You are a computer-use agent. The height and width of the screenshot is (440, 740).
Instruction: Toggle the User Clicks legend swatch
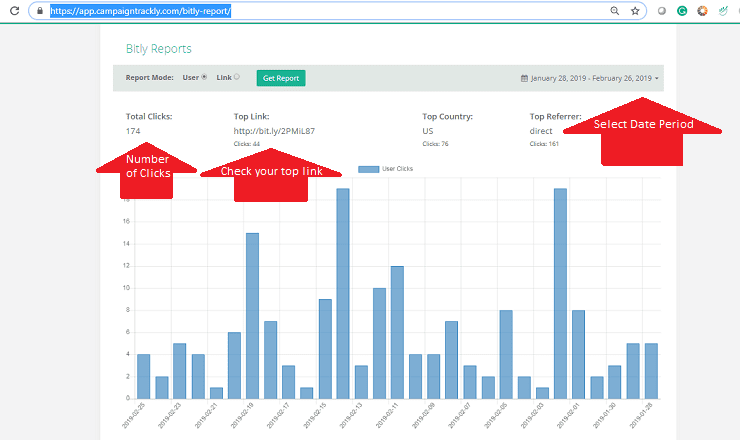click(x=369, y=169)
